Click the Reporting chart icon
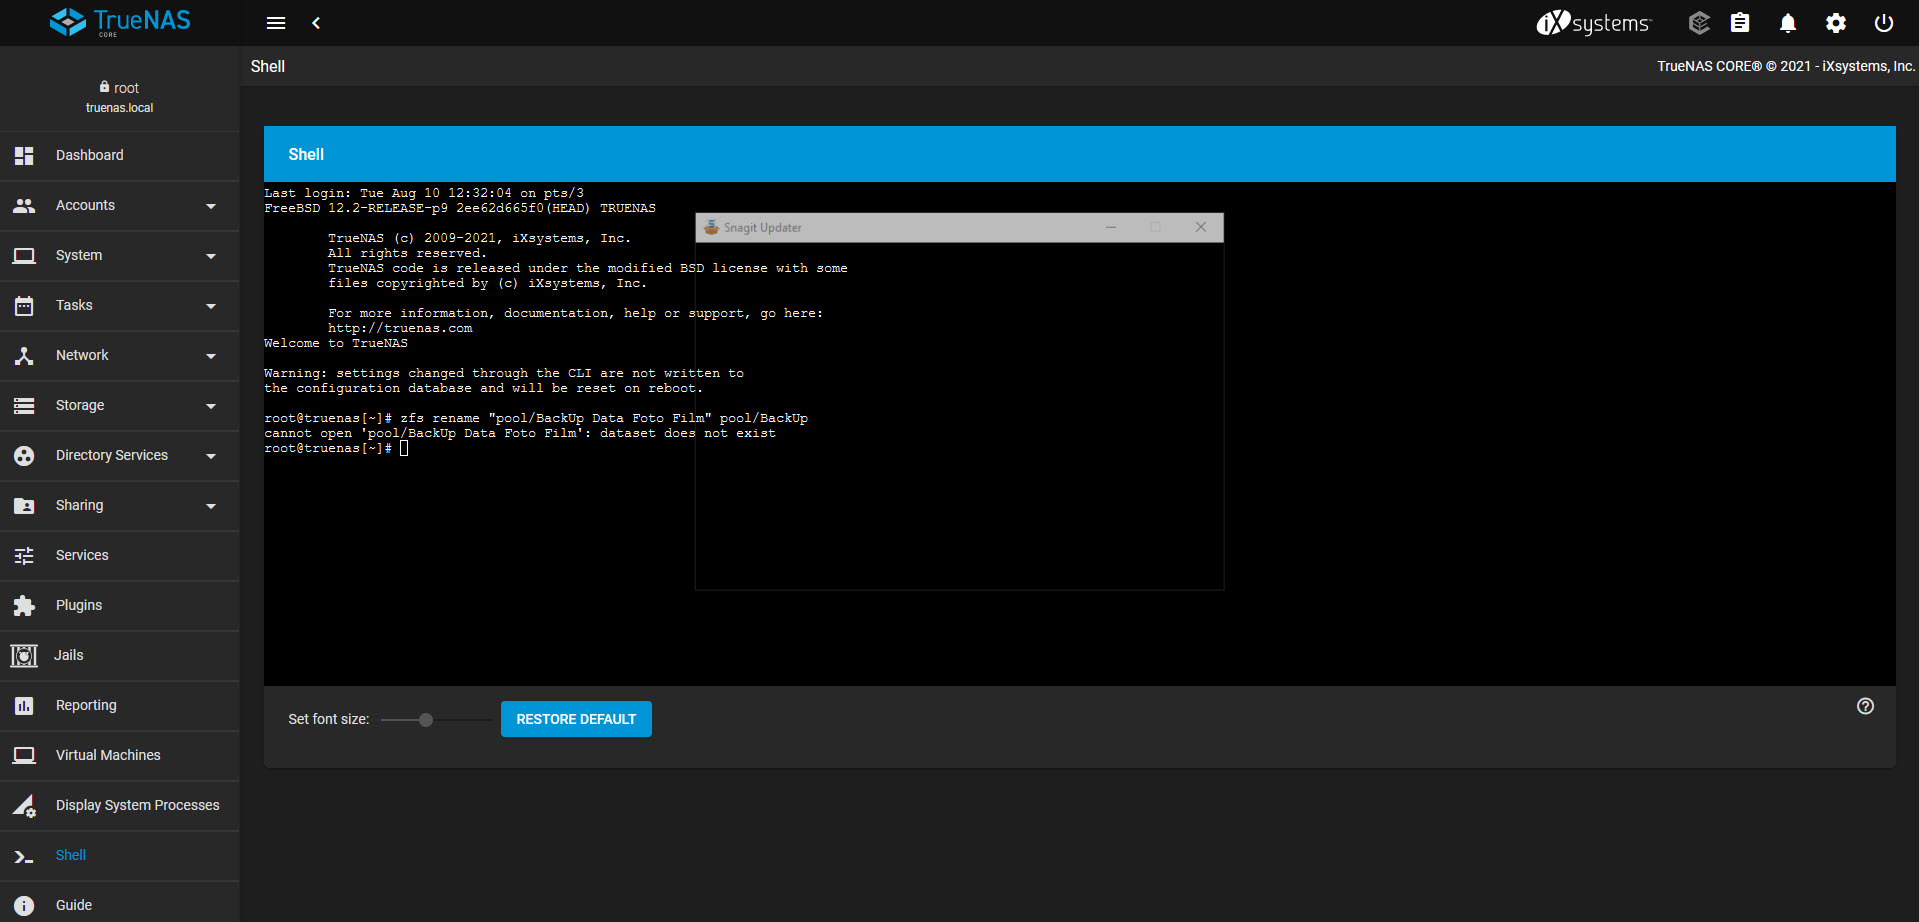This screenshot has height=922, width=1919. (x=24, y=705)
